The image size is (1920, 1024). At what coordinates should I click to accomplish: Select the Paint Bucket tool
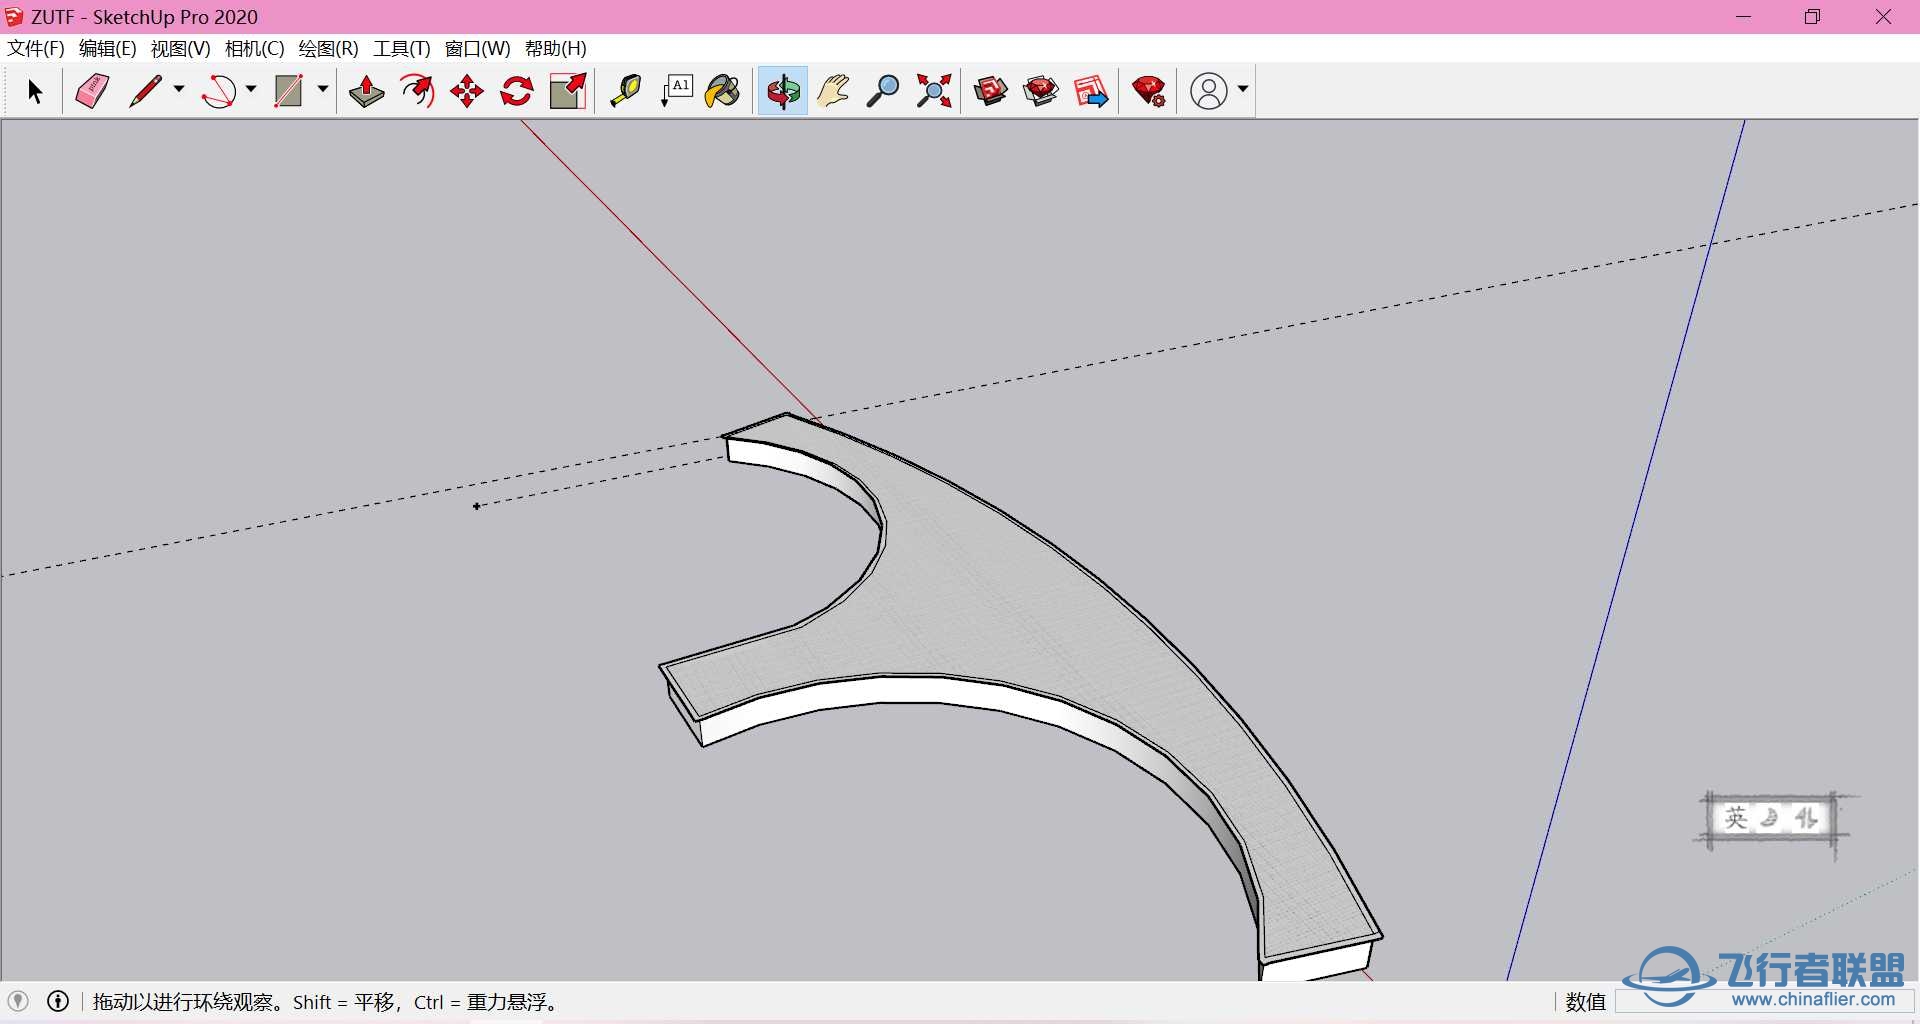pos(722,91)
